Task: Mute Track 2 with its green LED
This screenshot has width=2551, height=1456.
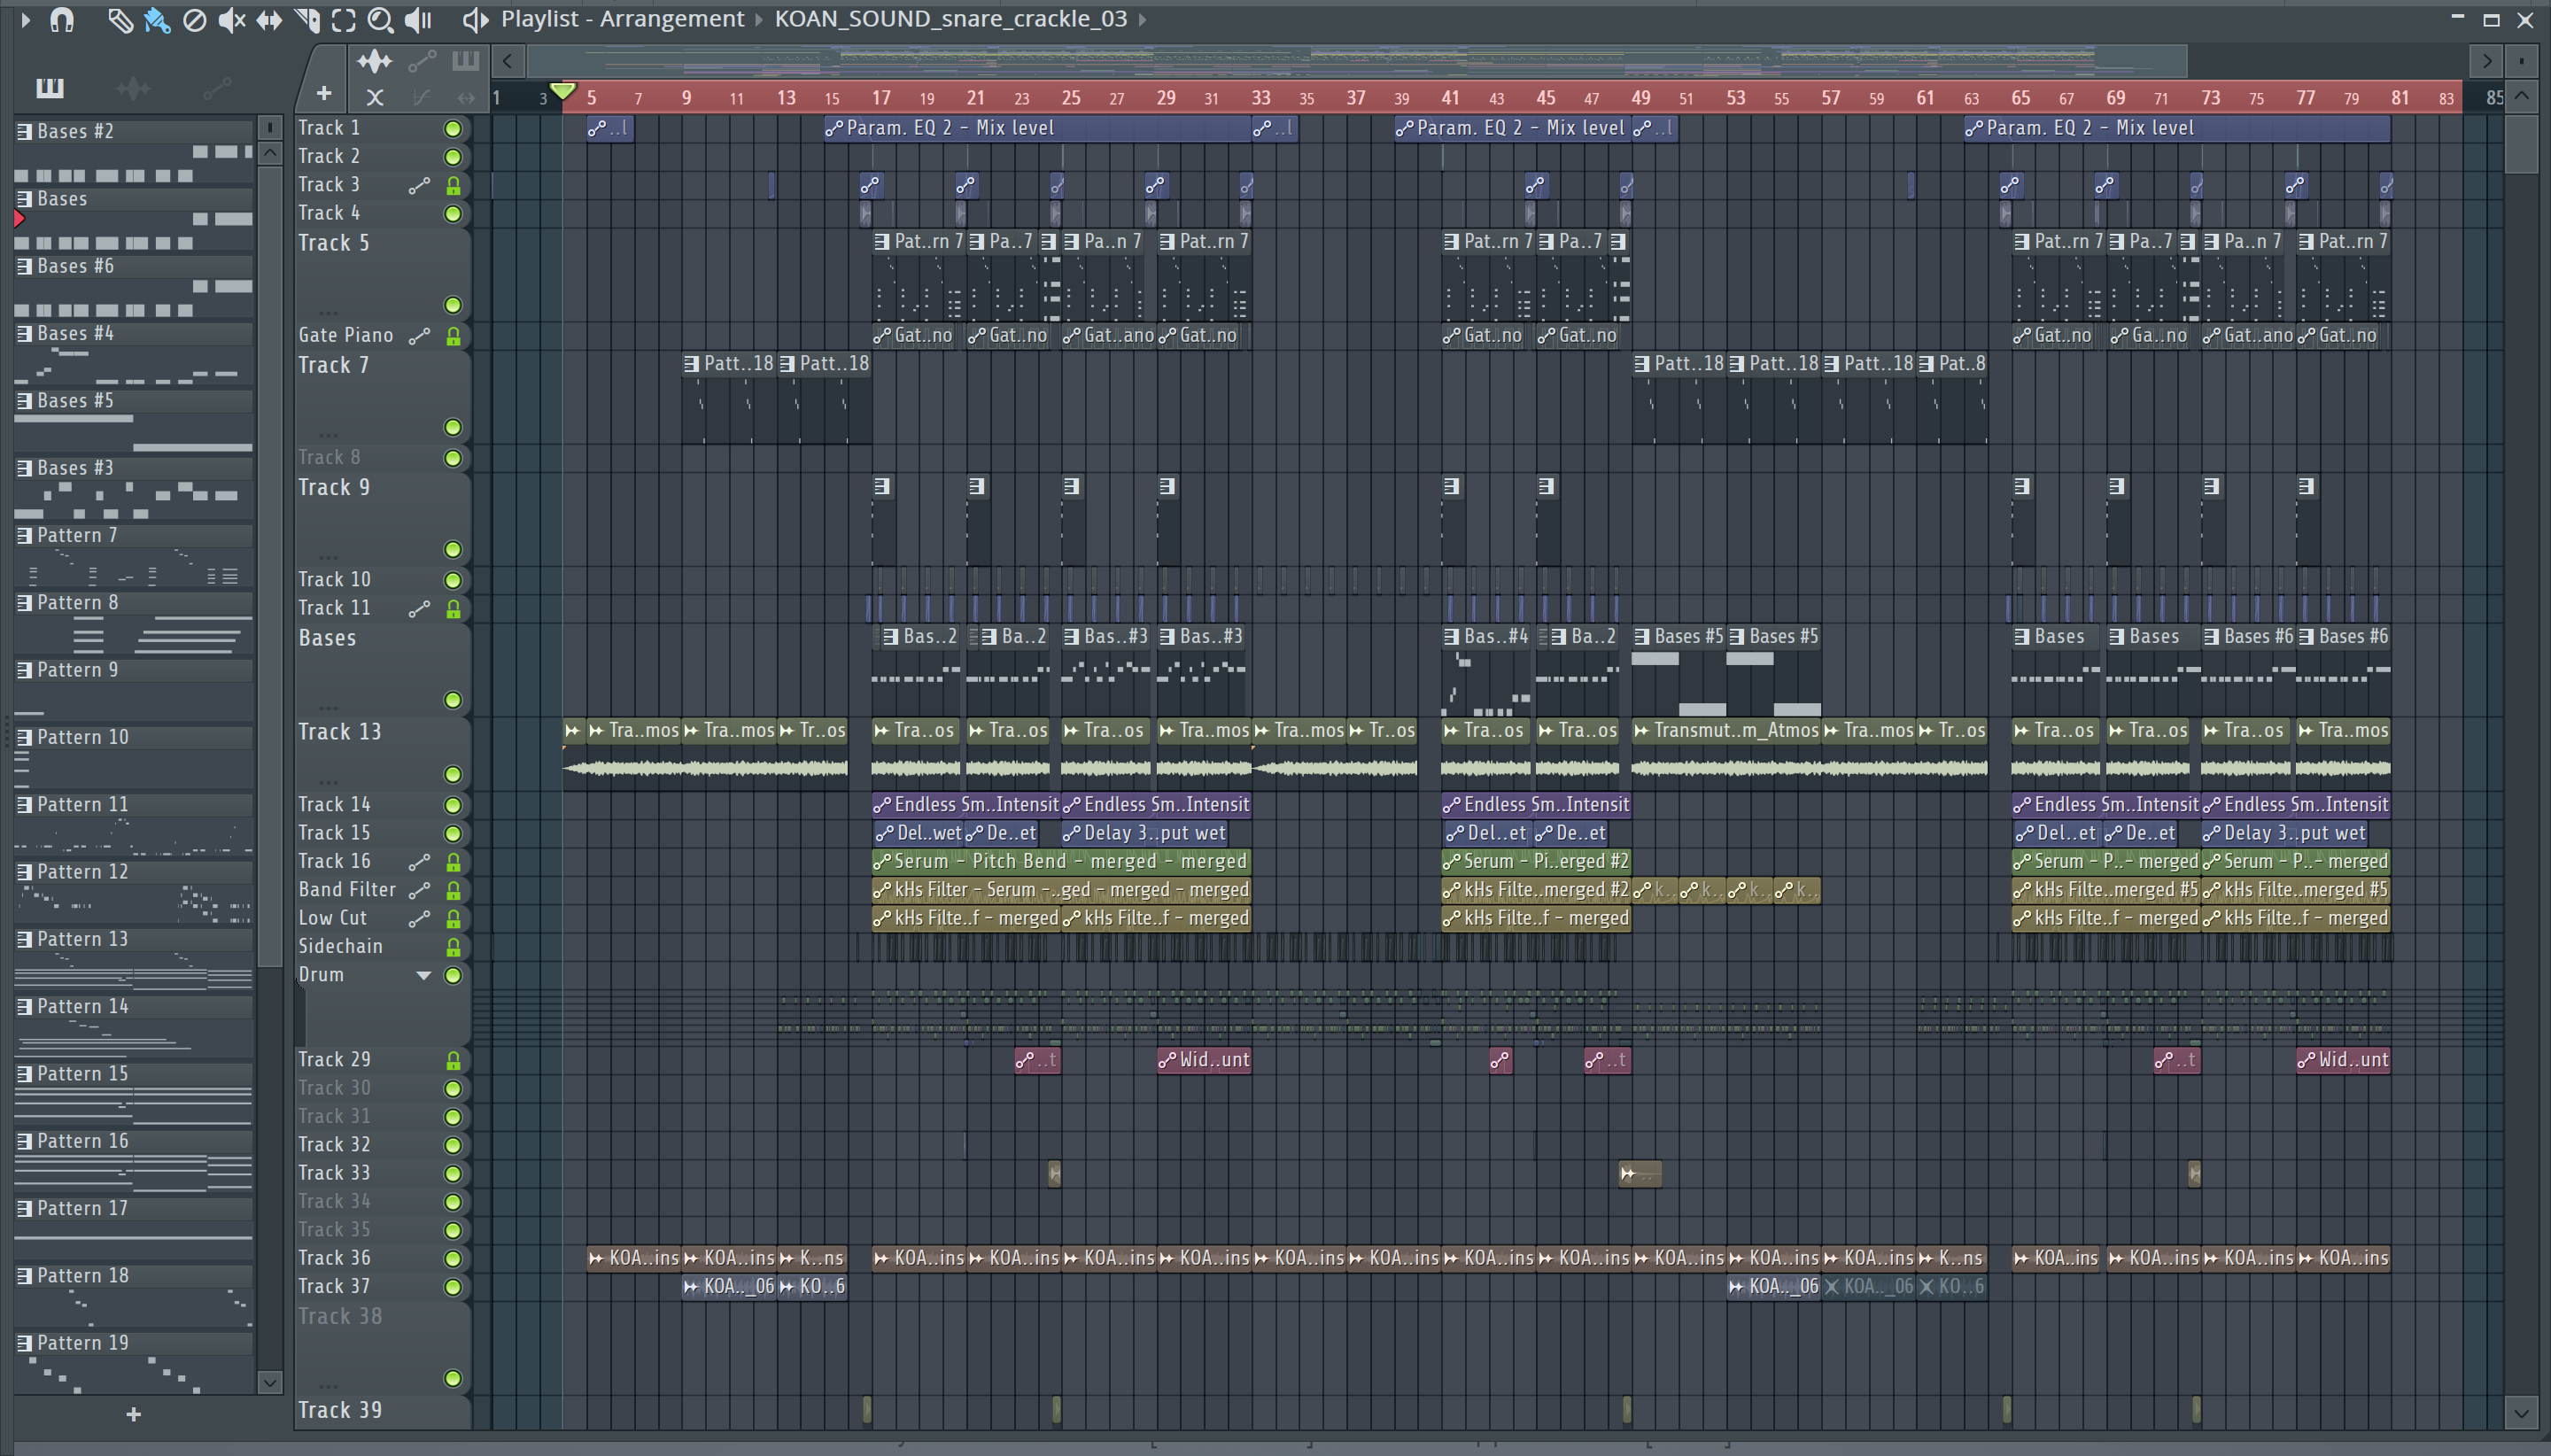Action: (453, 157)
